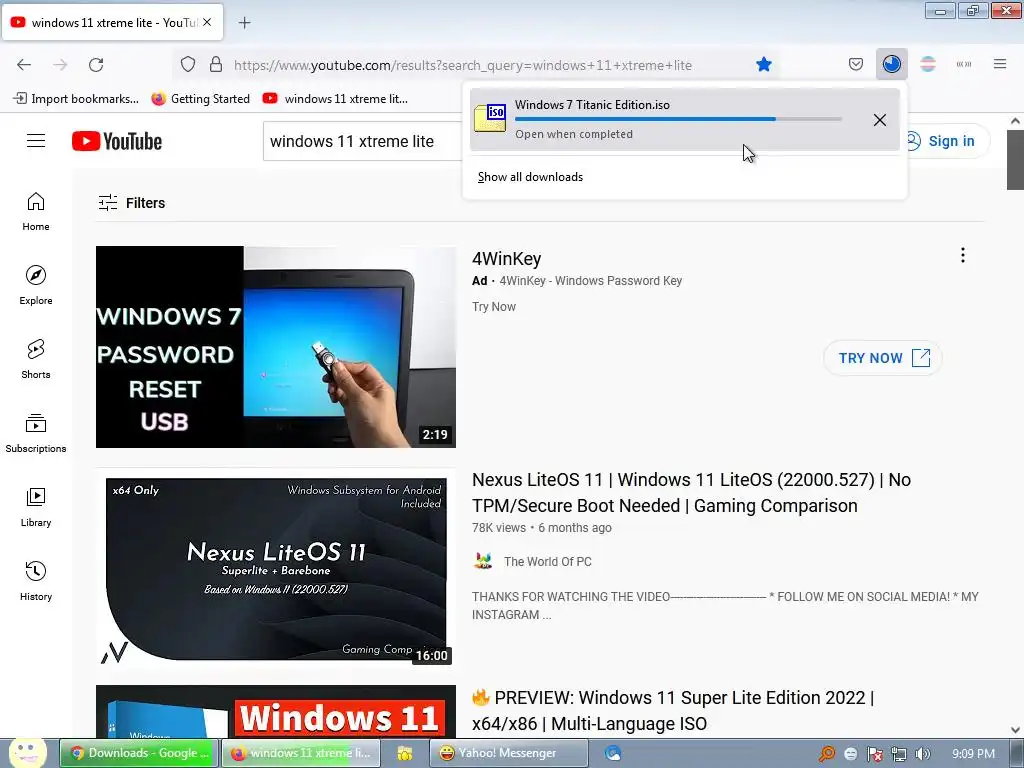1024x768 pixels.
Task: Open the Save to Pocket icon
Action: click(x=856, y=64)
